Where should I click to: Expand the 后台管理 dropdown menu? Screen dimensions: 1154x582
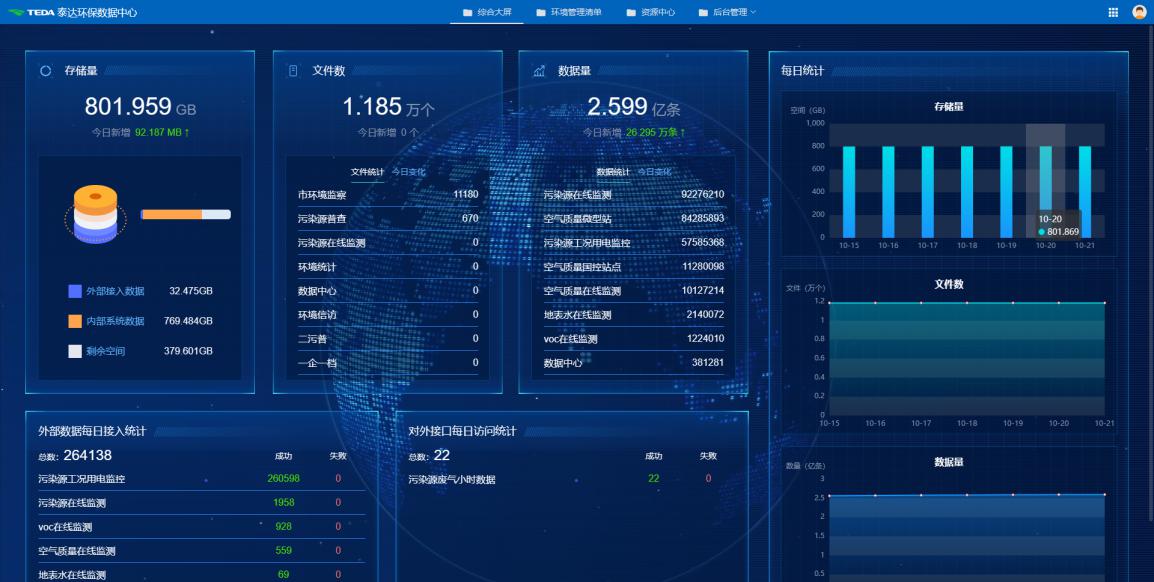pos(727,13)
